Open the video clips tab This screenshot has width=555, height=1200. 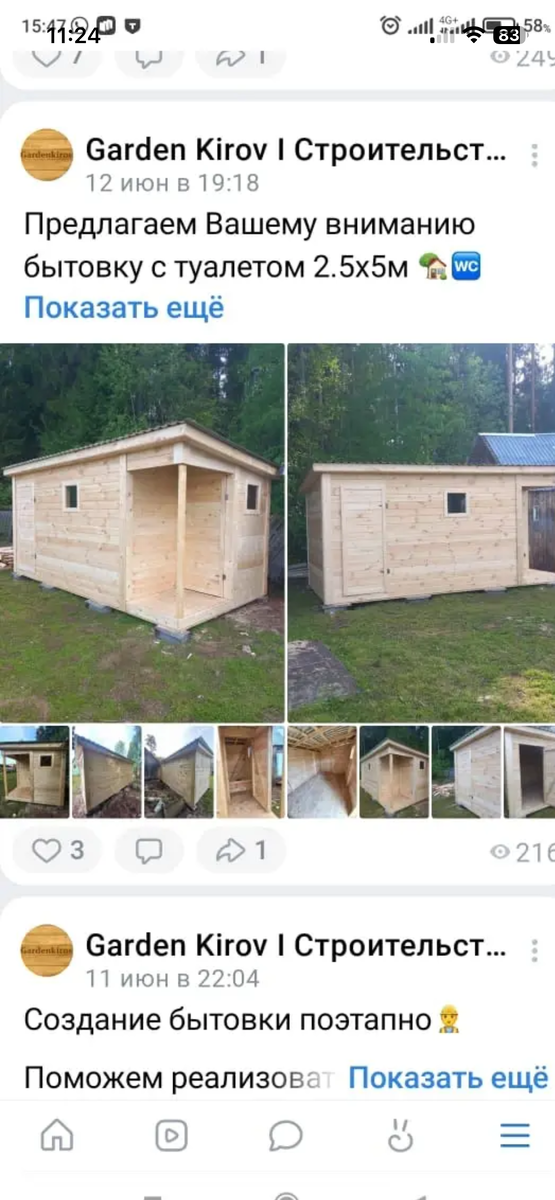click(171, 1135)
